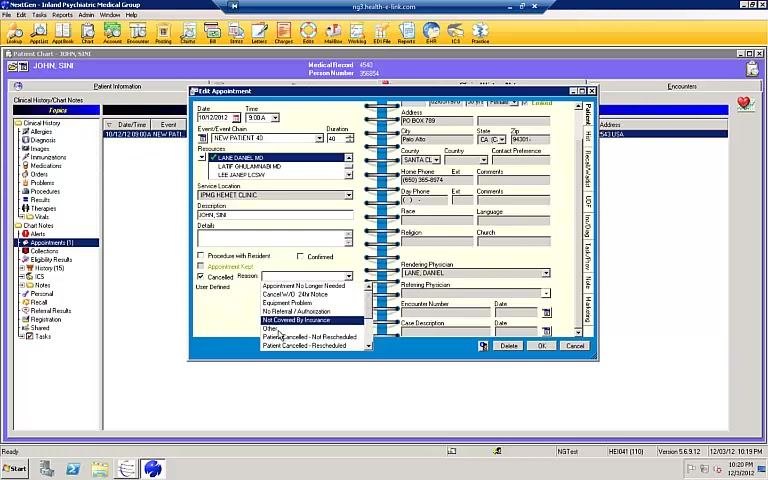Click the OK button
Viewport: 768px width, 480px height.
click(541, 346)
